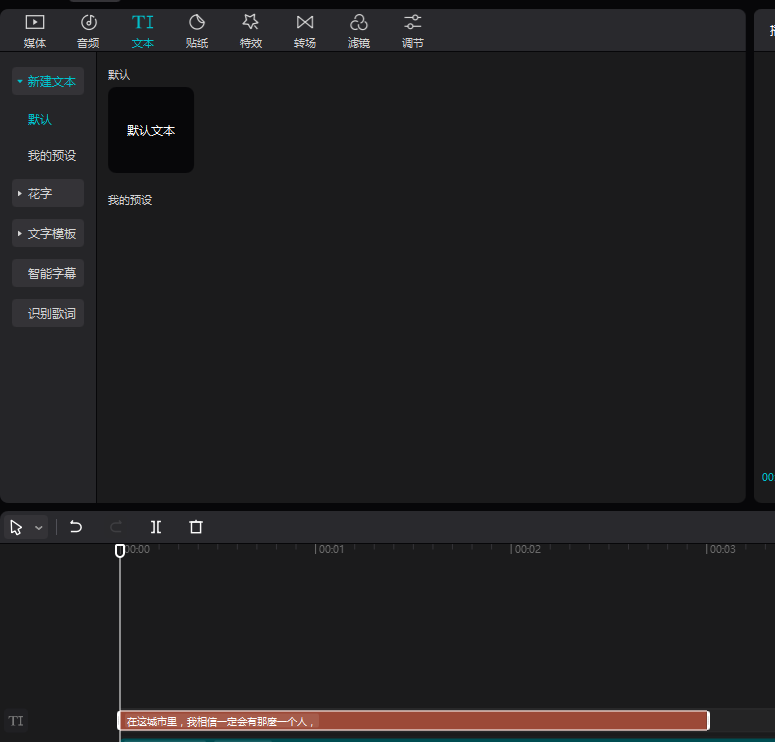Expand the 文字模板 category
The image size is (775, 742).
48,233
